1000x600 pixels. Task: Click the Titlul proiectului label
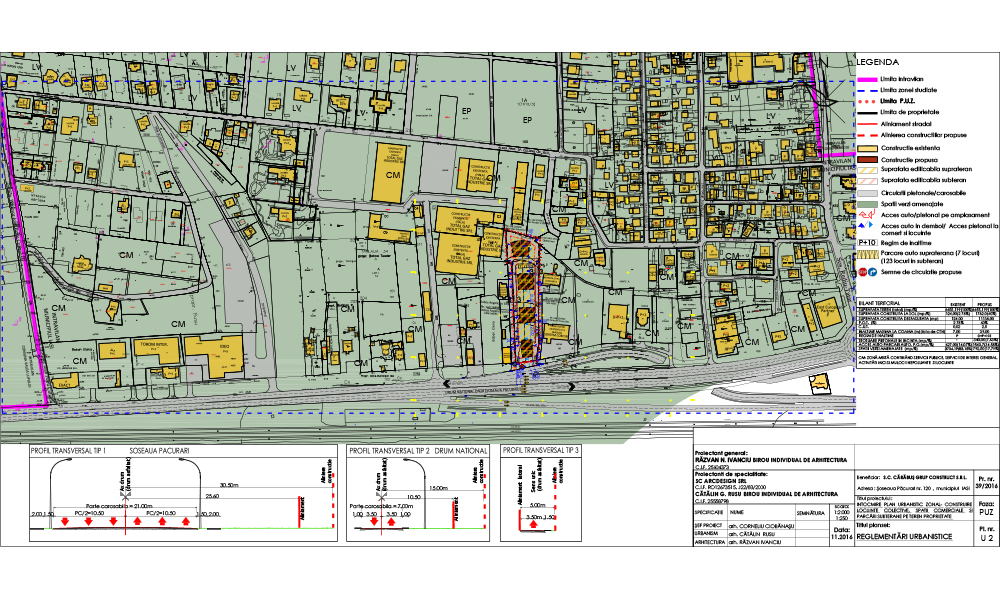[872, 497]
